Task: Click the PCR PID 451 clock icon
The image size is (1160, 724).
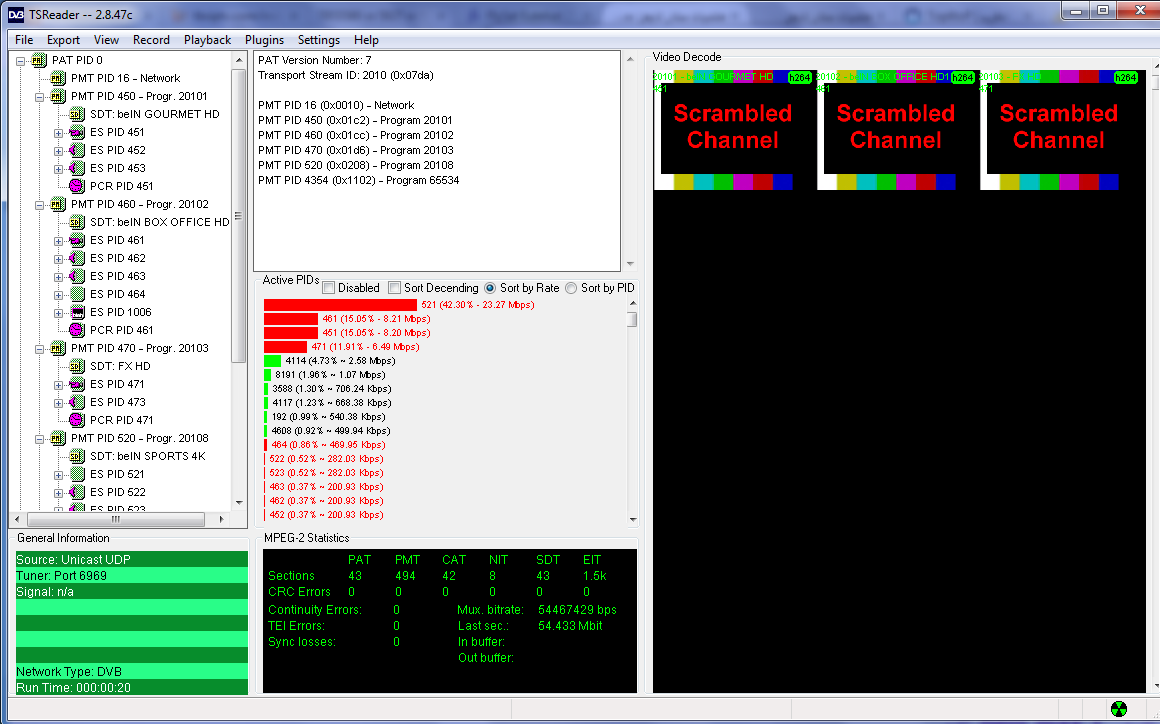Action: [77, 186]
